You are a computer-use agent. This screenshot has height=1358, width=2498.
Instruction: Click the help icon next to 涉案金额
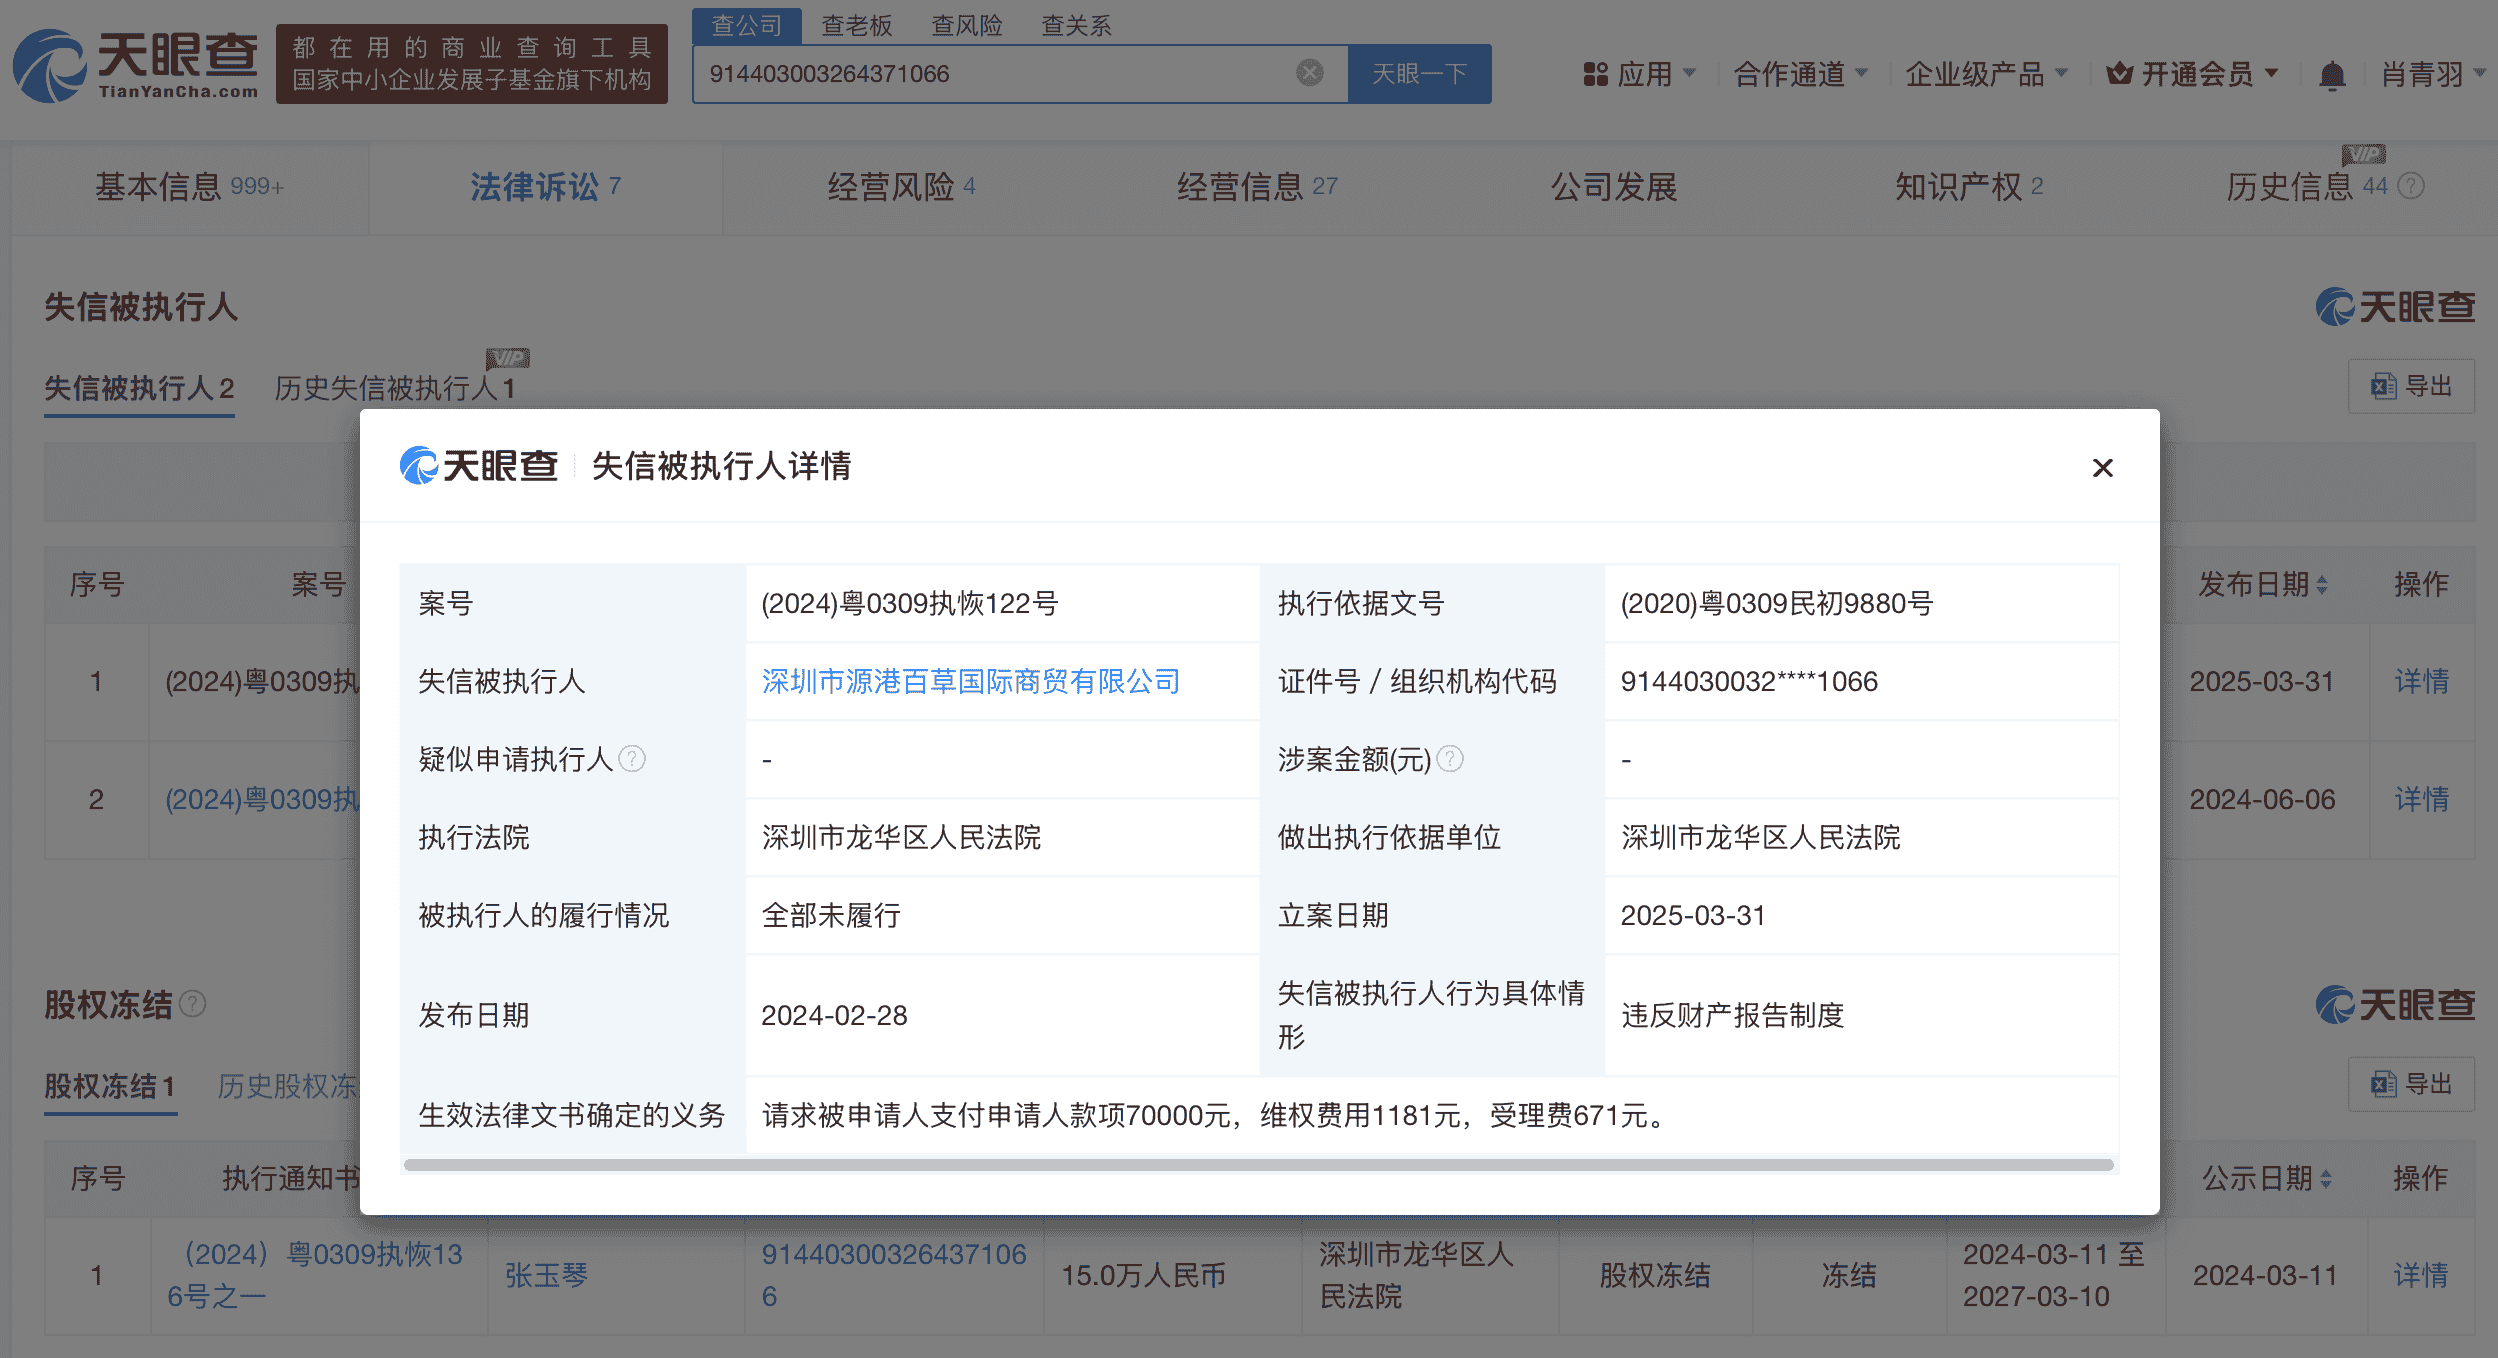click(1450, 759)
